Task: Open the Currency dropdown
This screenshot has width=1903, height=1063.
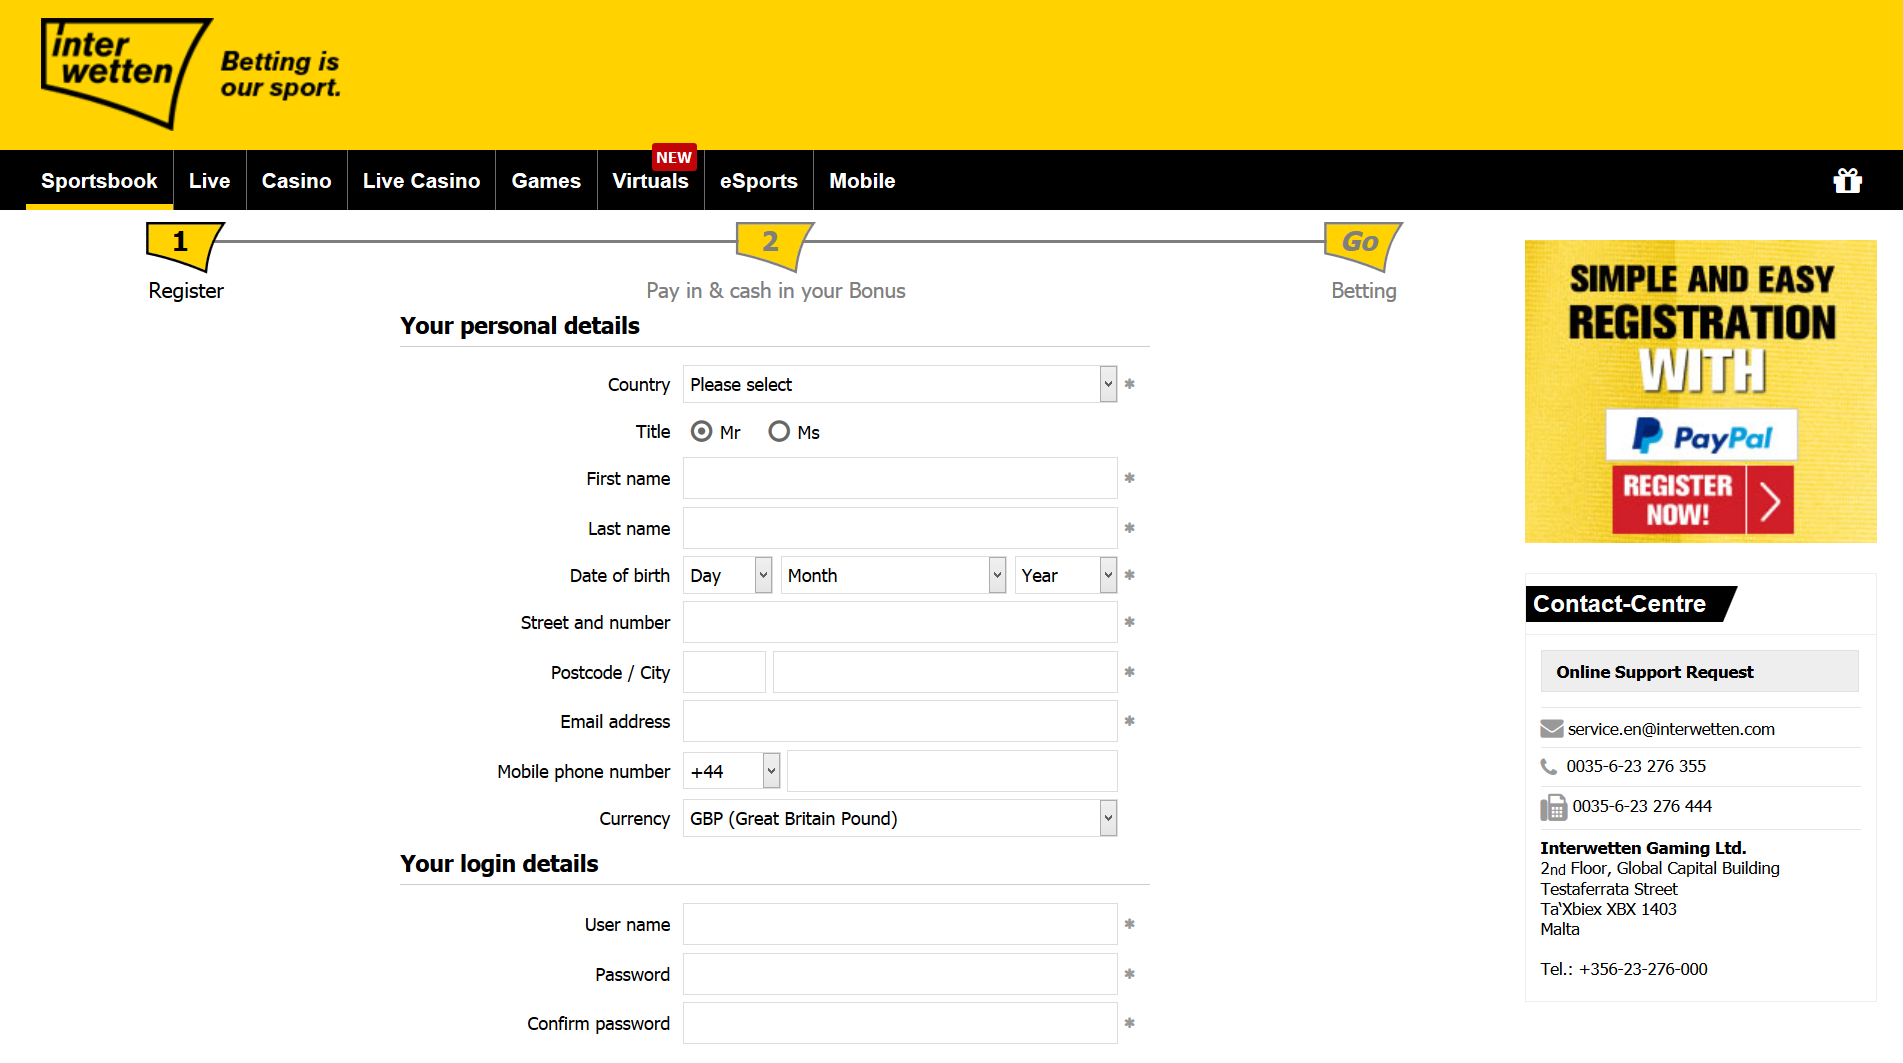Action: coord(900,818)
